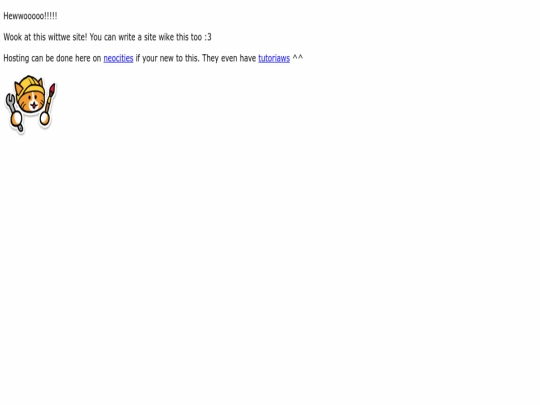
Task: Click the phrase 'can be done here on'
Action: coord(66,58)
